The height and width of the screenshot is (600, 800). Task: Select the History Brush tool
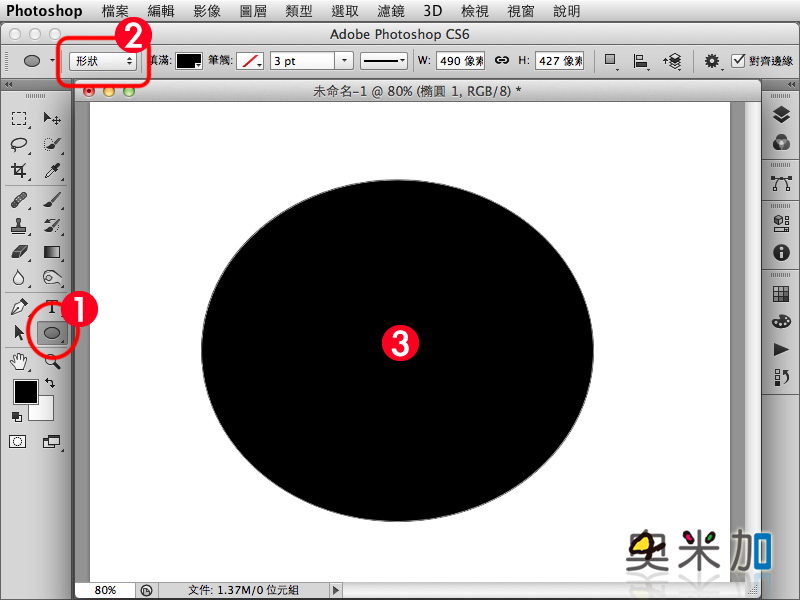52,226
